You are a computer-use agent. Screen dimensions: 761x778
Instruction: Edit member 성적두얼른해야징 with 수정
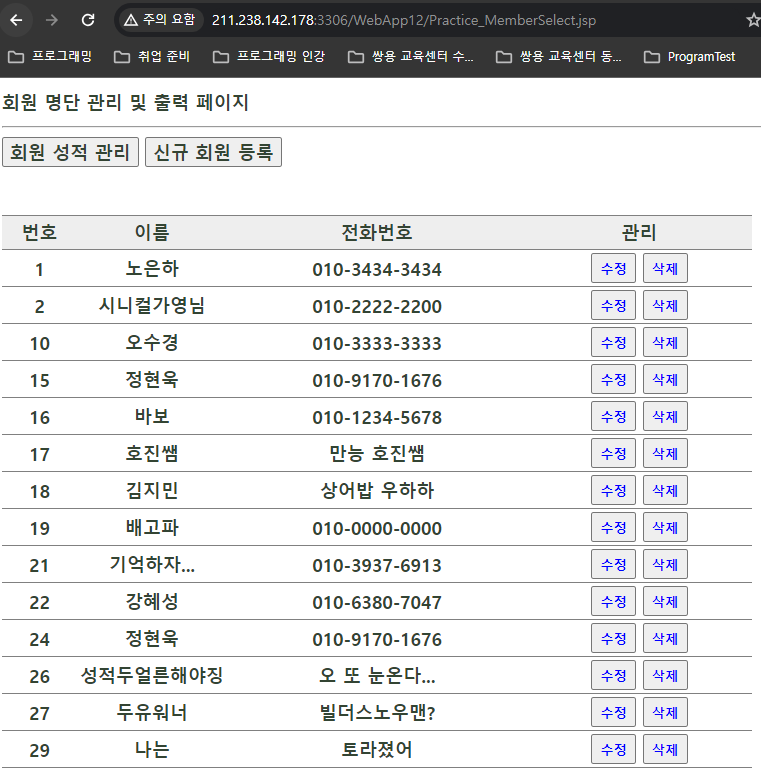coord(613,675)
